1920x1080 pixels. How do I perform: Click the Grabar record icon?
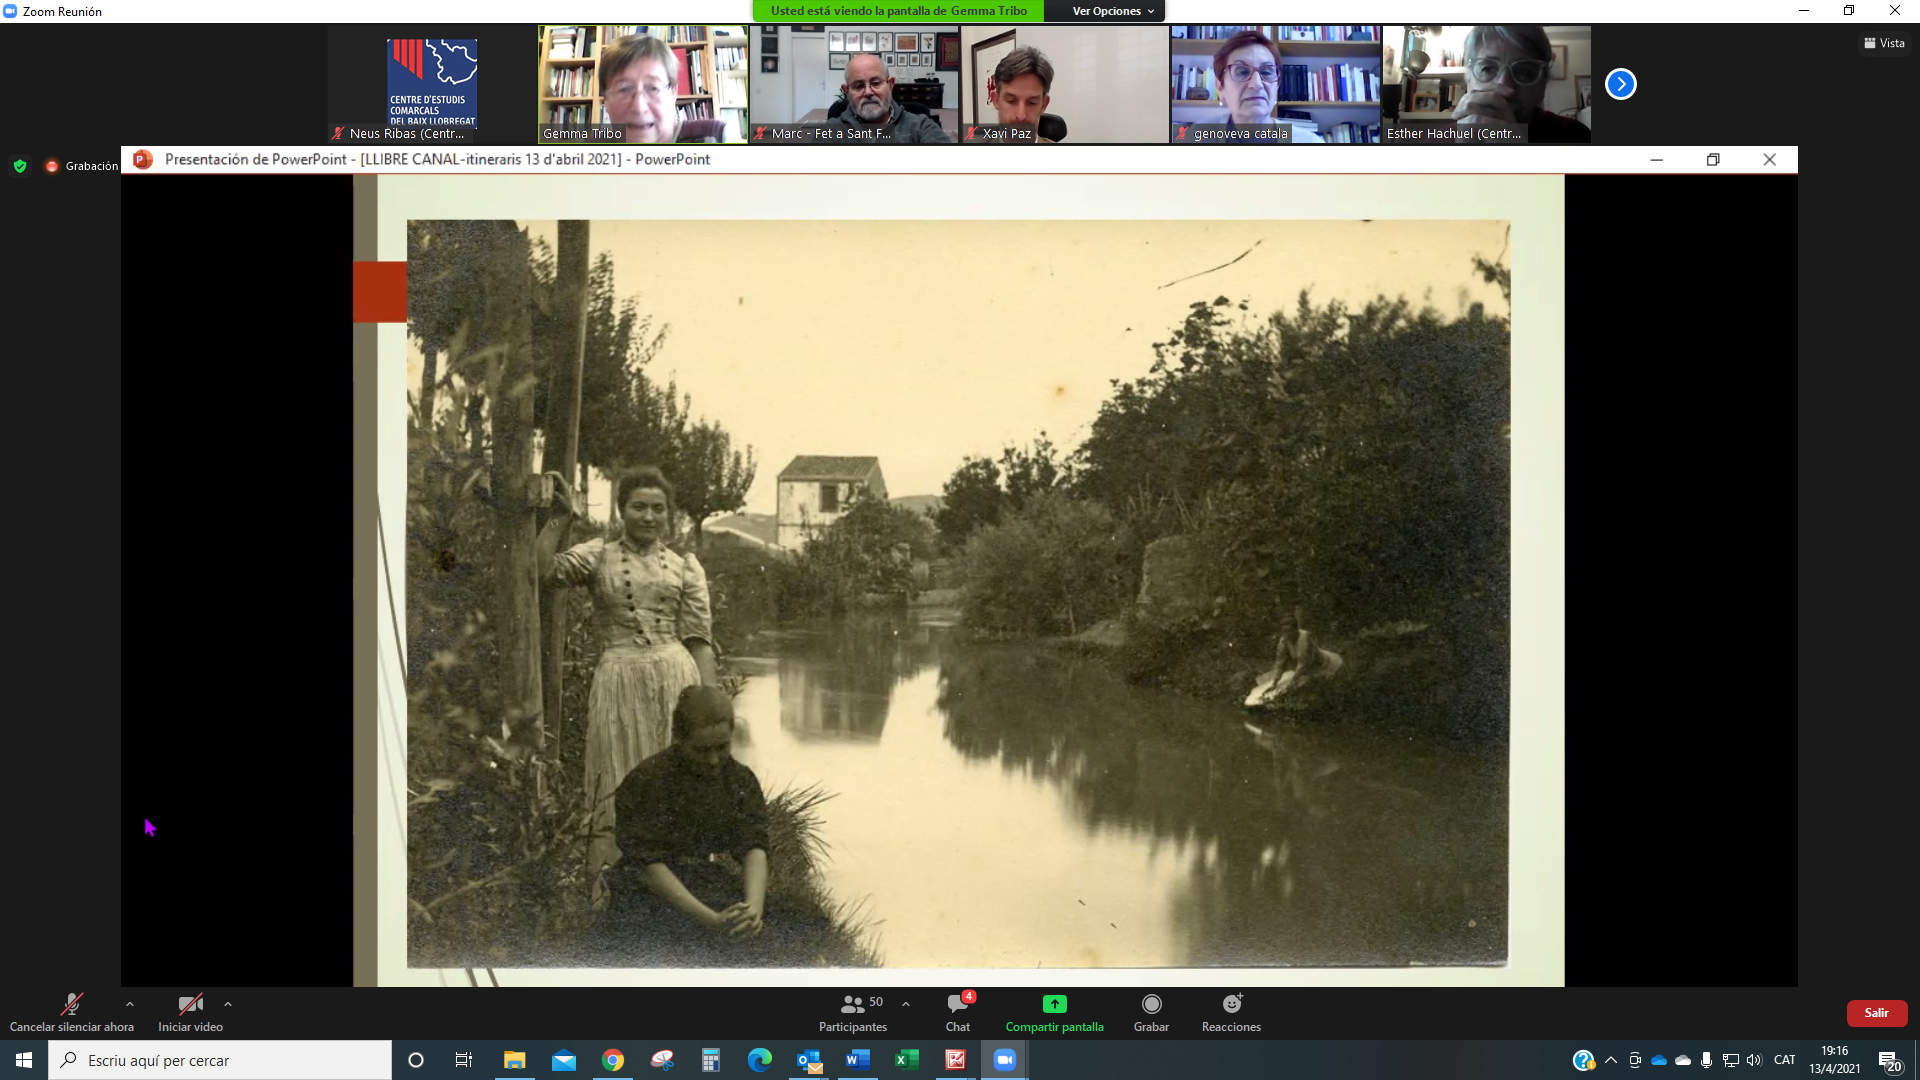1151,1004
